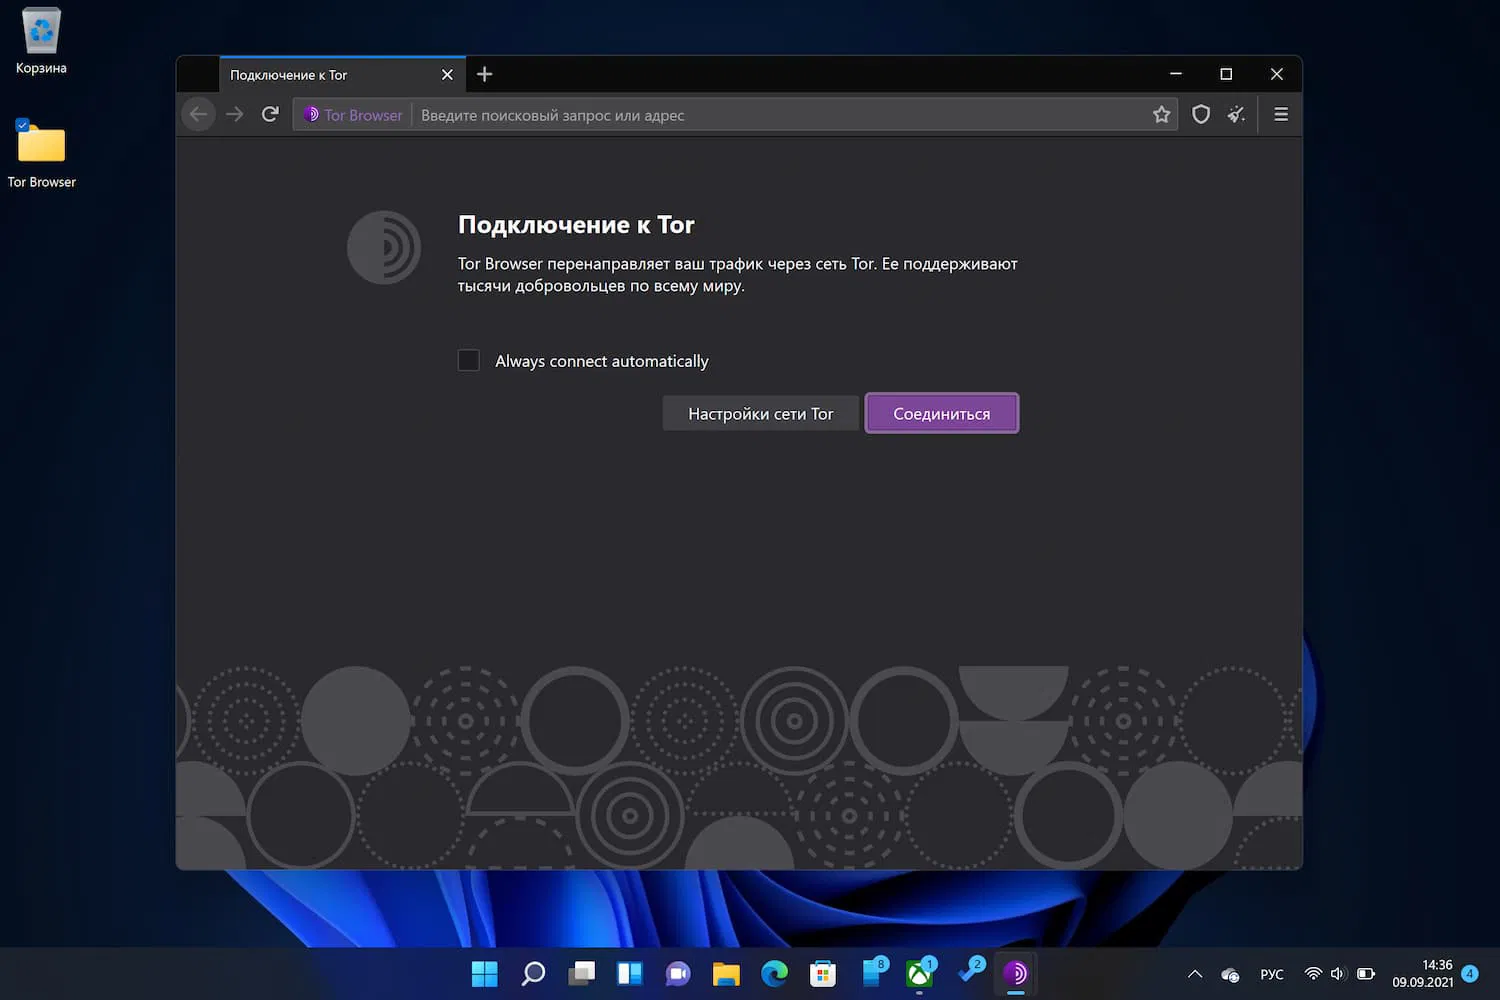This screenshot has width=1500, height=1000.
Task: Open notifications with the badge 4
Action: [1470, 974]
